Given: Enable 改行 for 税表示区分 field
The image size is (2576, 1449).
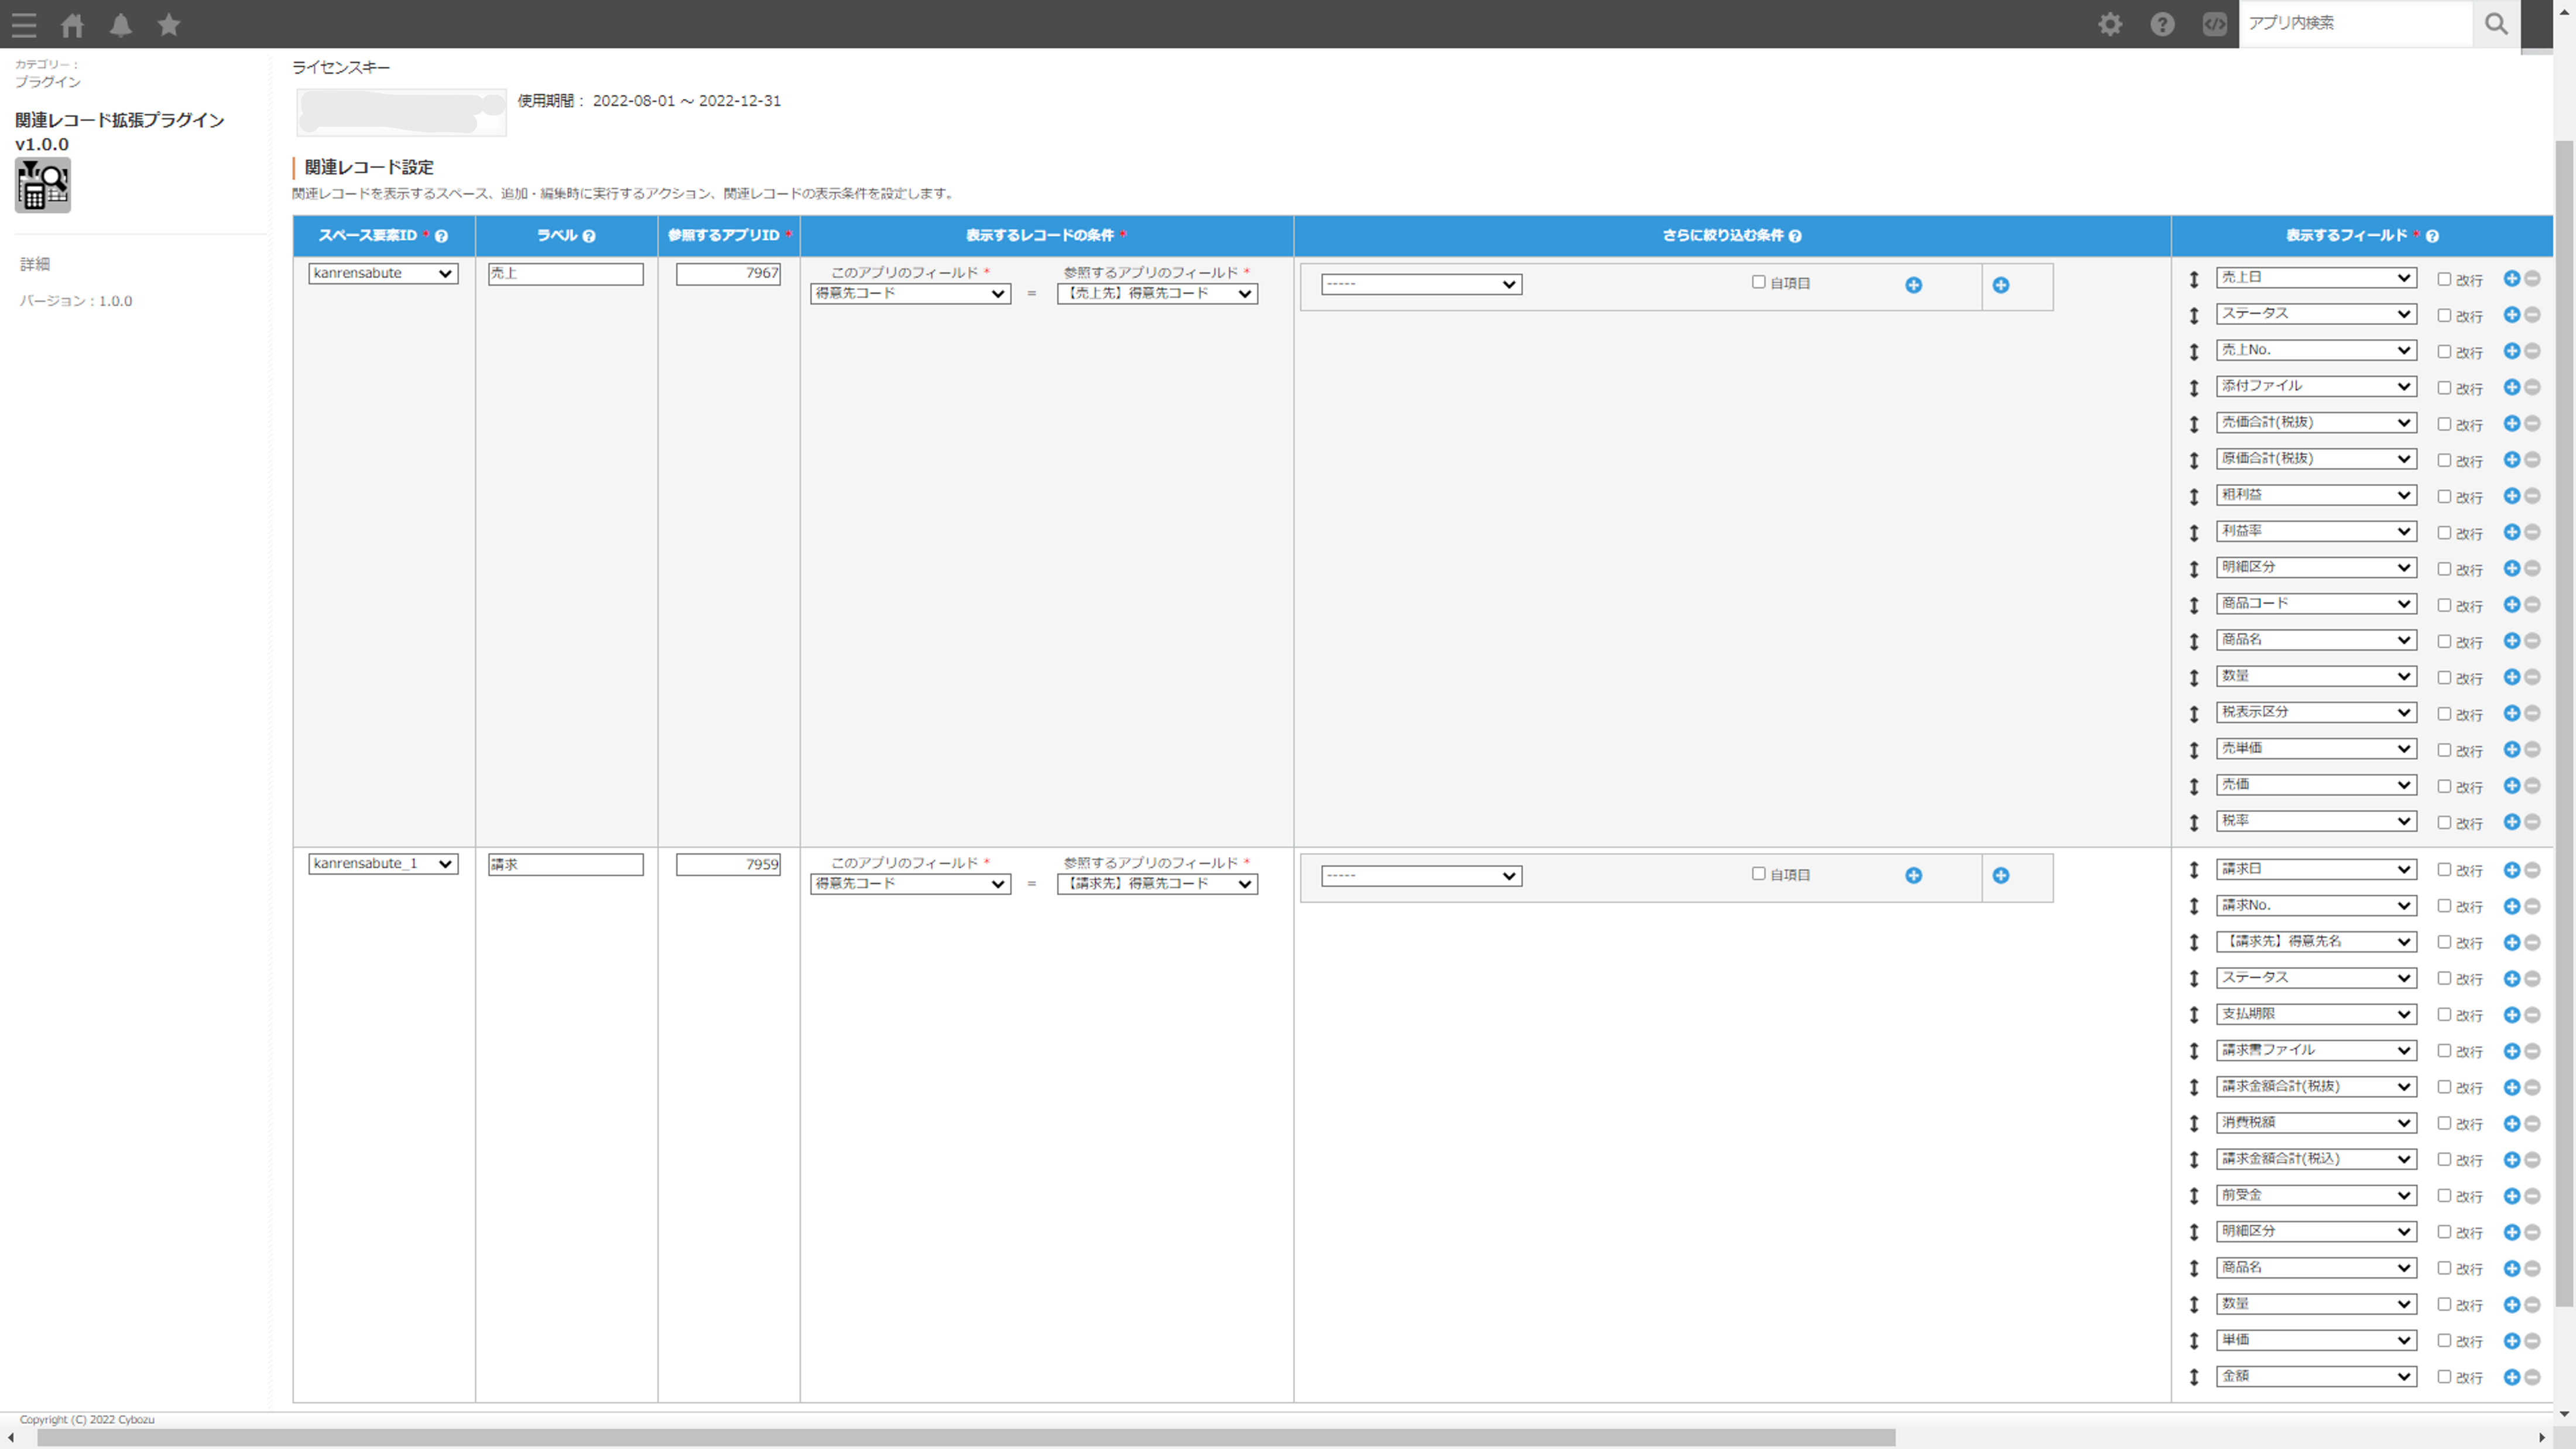Looking at the screenshot, I should coord(2443,714).
